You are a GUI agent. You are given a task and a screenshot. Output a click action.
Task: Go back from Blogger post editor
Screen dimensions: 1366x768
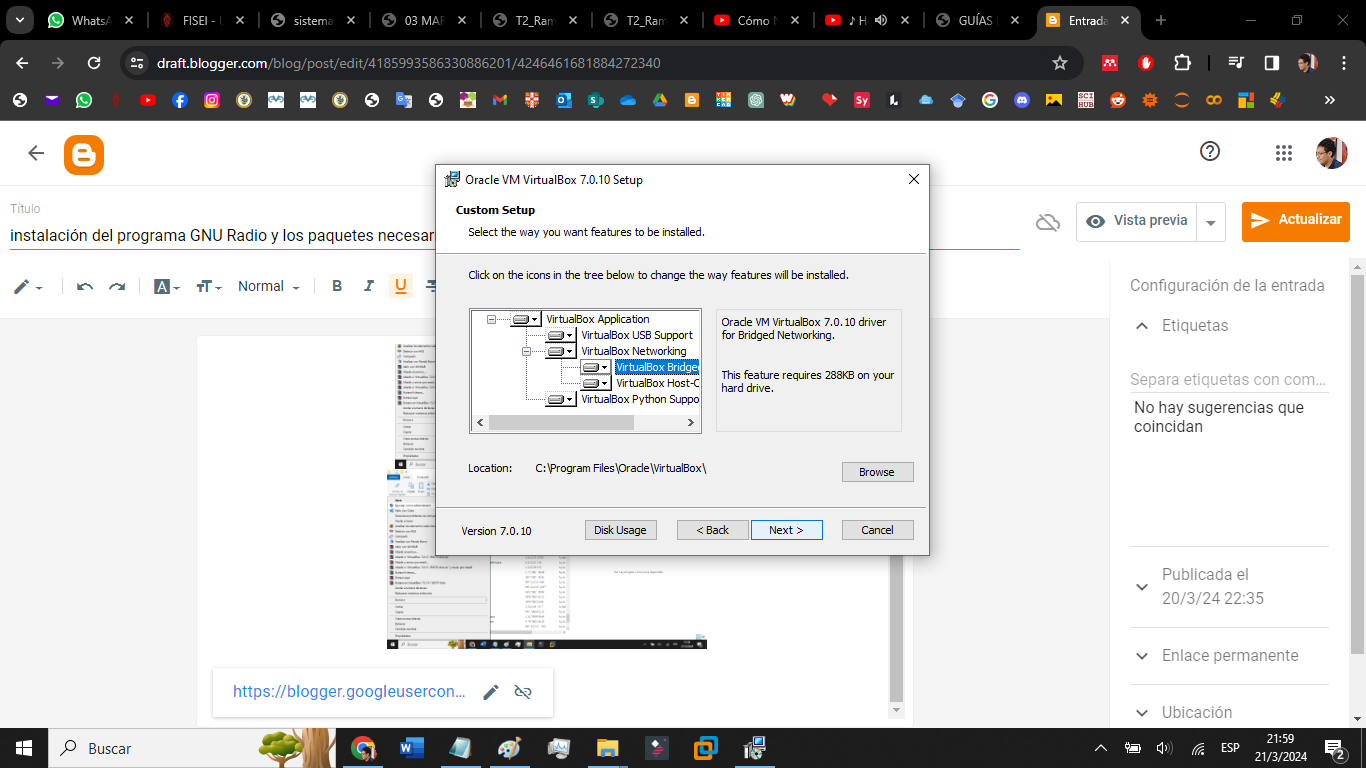click(36, 153)
